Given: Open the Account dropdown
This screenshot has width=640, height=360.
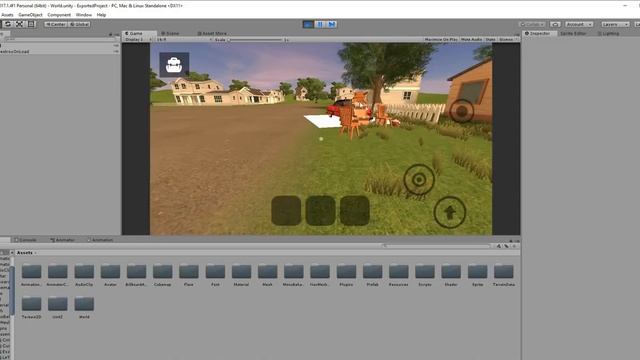Looking at the screenshot, I should (x=579, y=24).
